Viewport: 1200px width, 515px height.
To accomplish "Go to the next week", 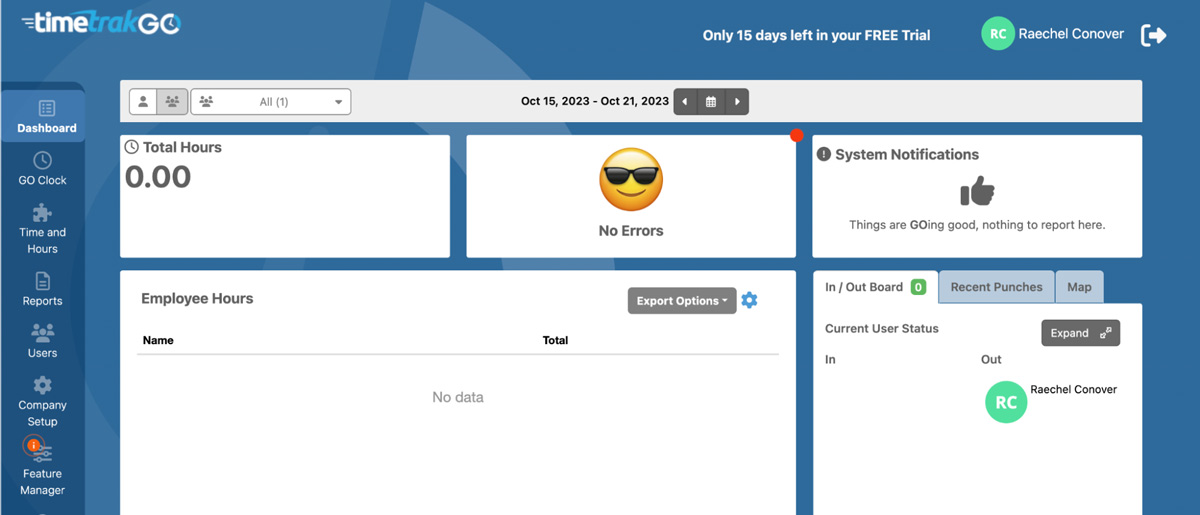I will 737,102.
